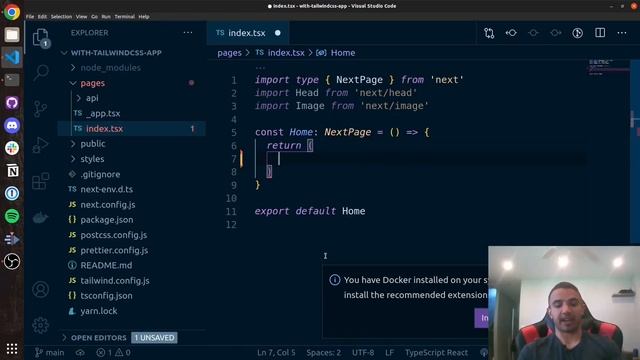
Task: Change end of line sequence LF
Action: point(389,352)
